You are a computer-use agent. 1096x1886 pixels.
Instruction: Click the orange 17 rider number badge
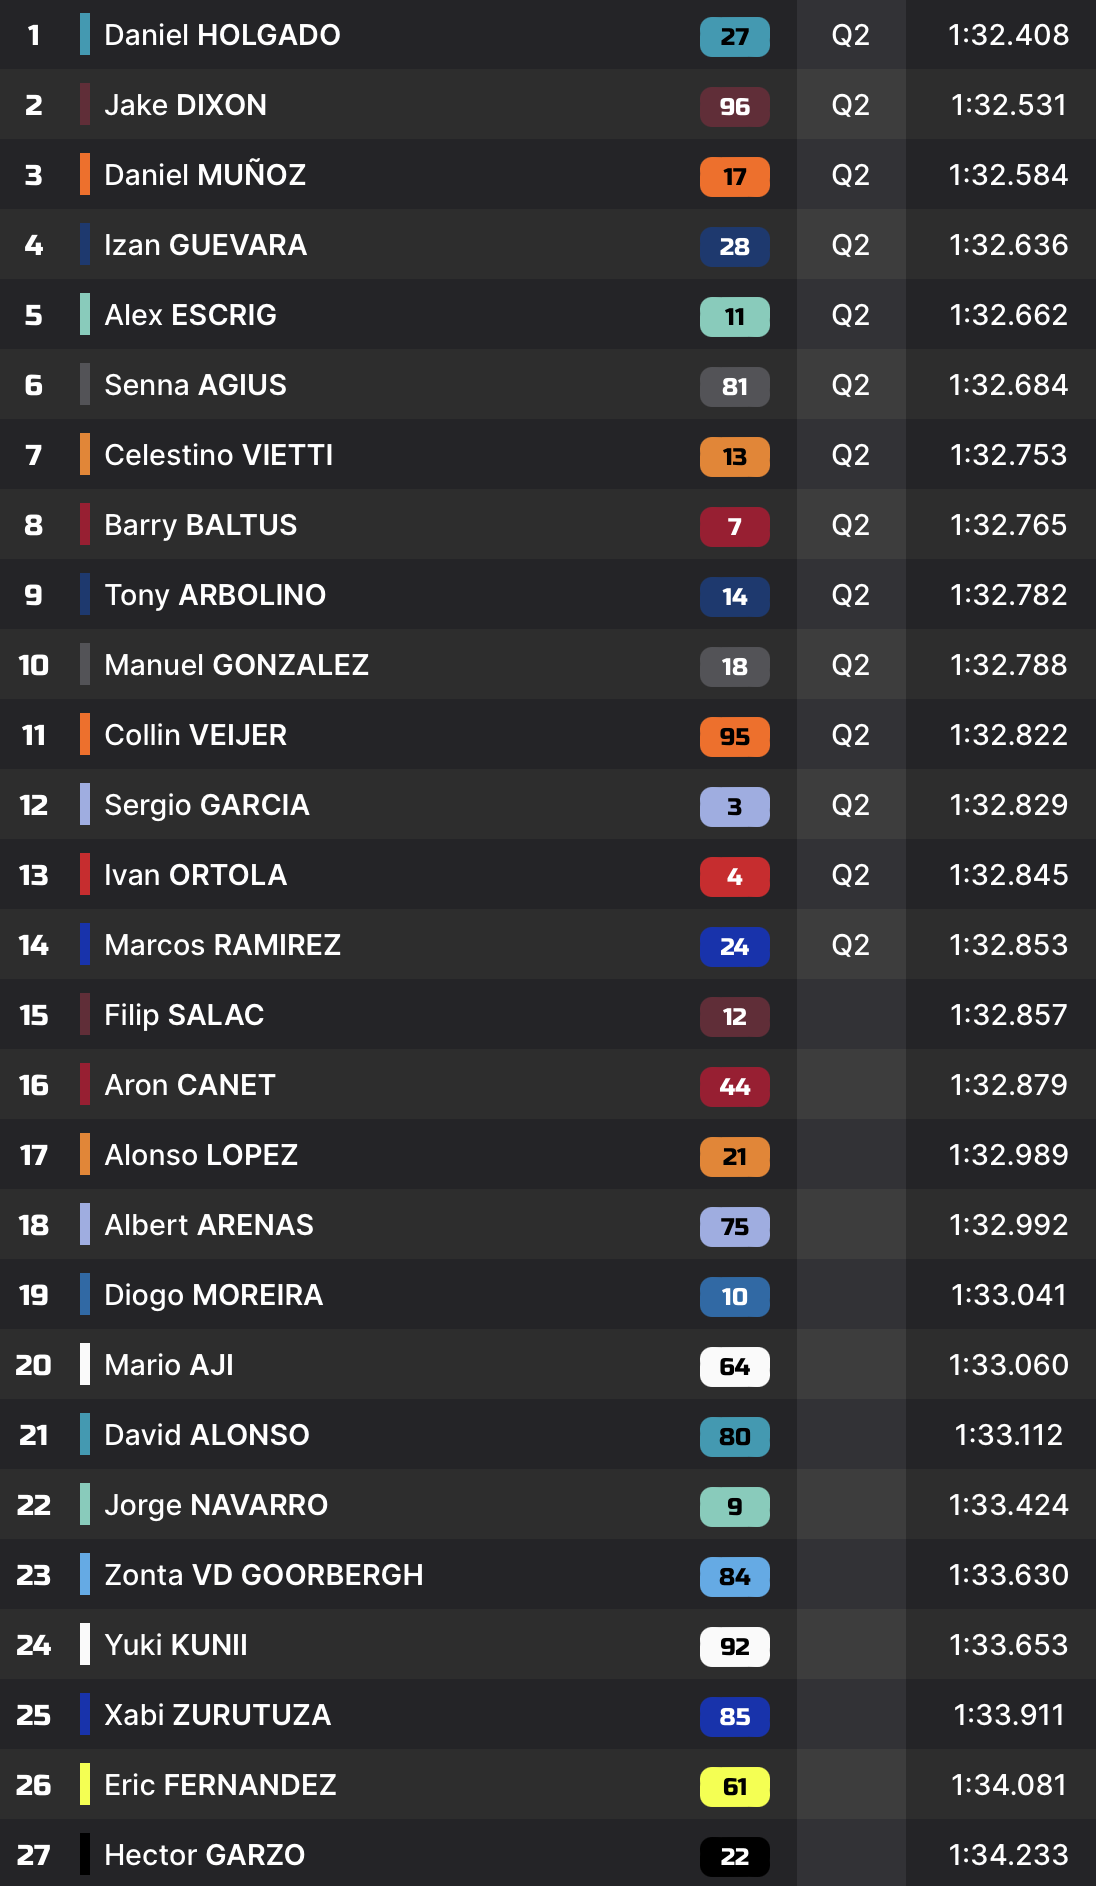pyautogui.click(x=734, y=176)
